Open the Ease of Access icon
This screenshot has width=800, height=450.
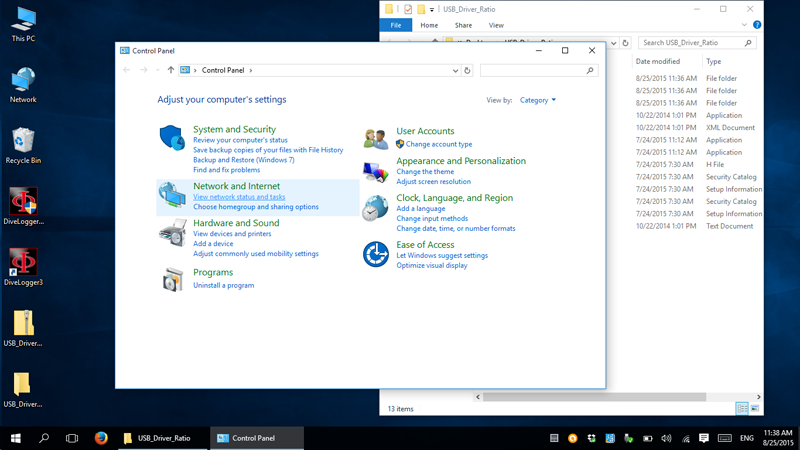click(x=376, y=254)
